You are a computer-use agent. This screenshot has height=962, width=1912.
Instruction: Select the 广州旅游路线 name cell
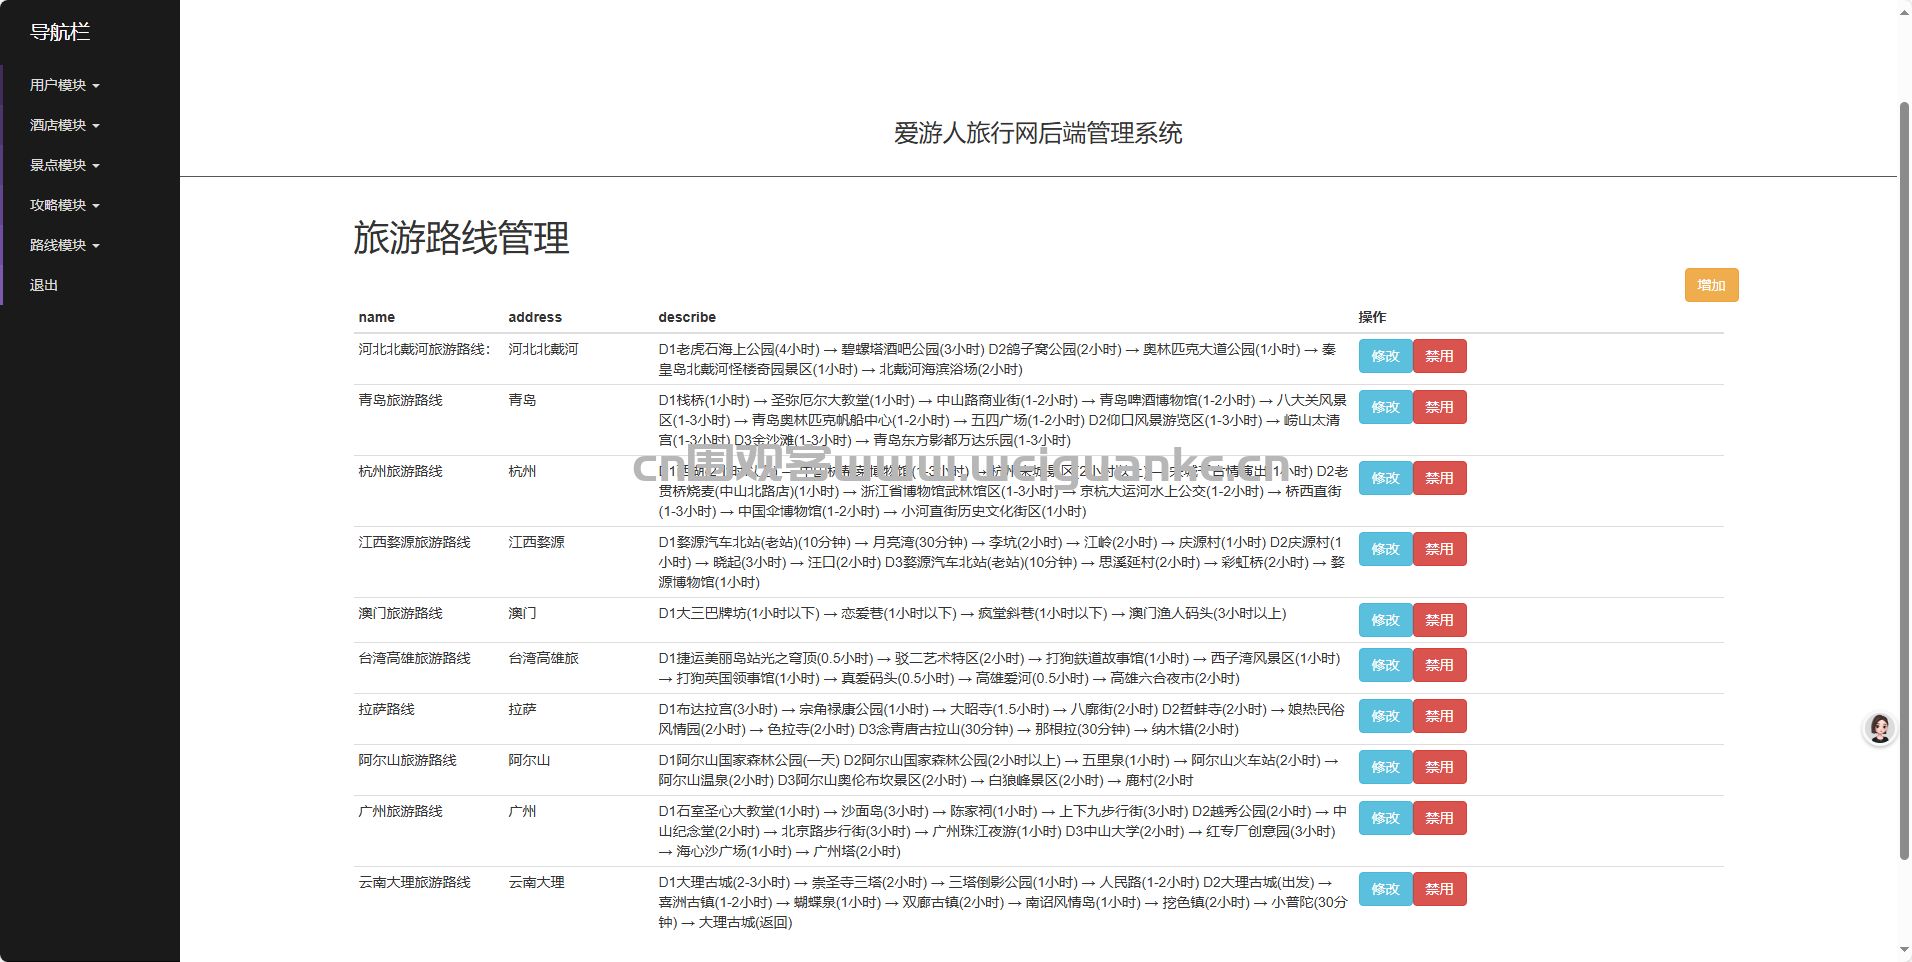point(400,811)
